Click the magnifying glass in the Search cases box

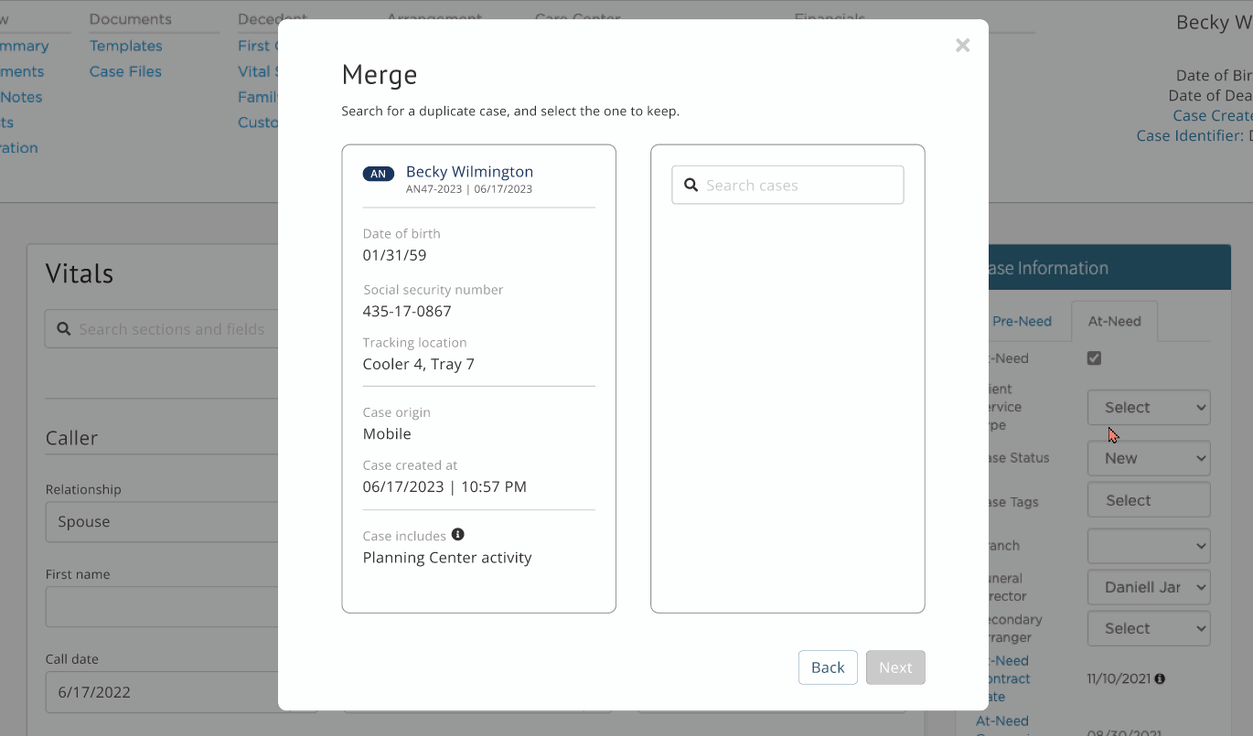coord(691,184)
